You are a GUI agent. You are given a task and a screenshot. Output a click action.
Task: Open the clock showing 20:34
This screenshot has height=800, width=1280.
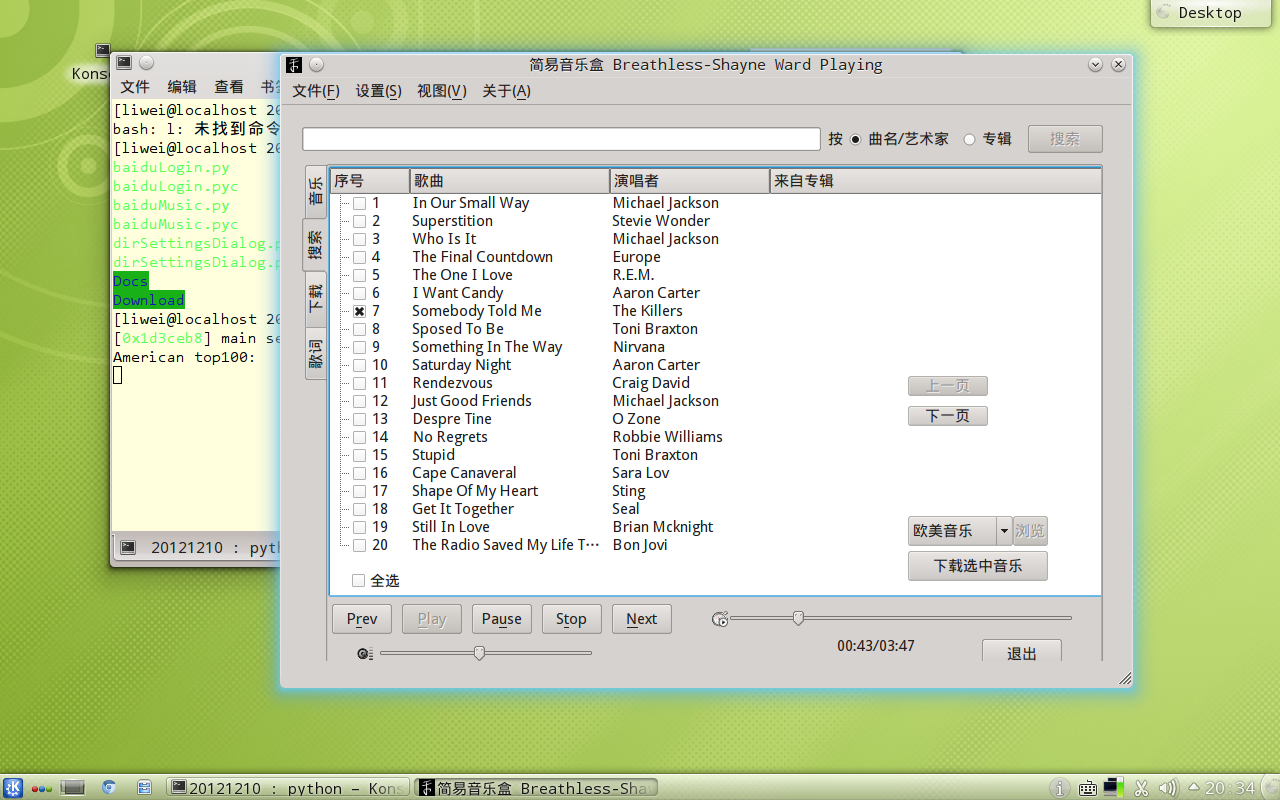click(1230, 788)
